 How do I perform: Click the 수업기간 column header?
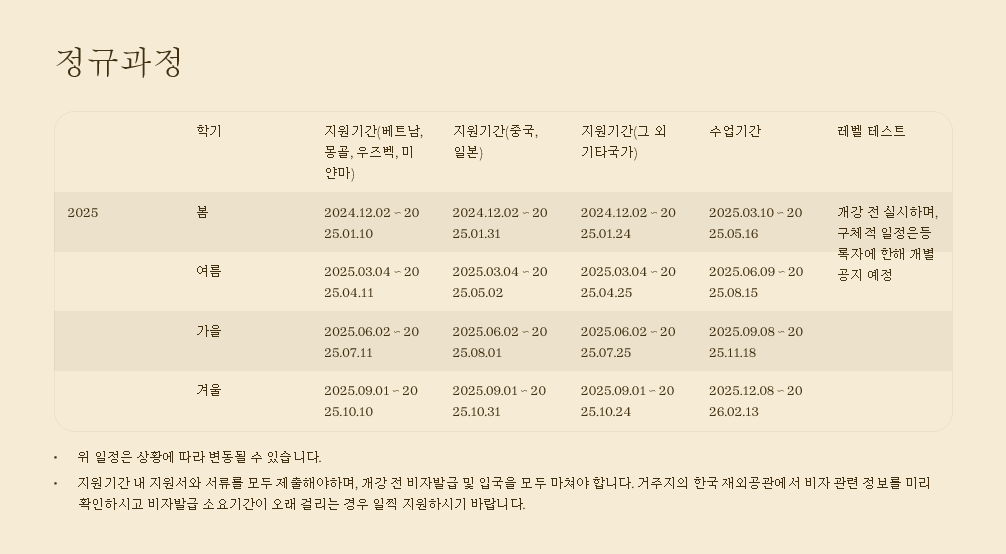point(735,131)
